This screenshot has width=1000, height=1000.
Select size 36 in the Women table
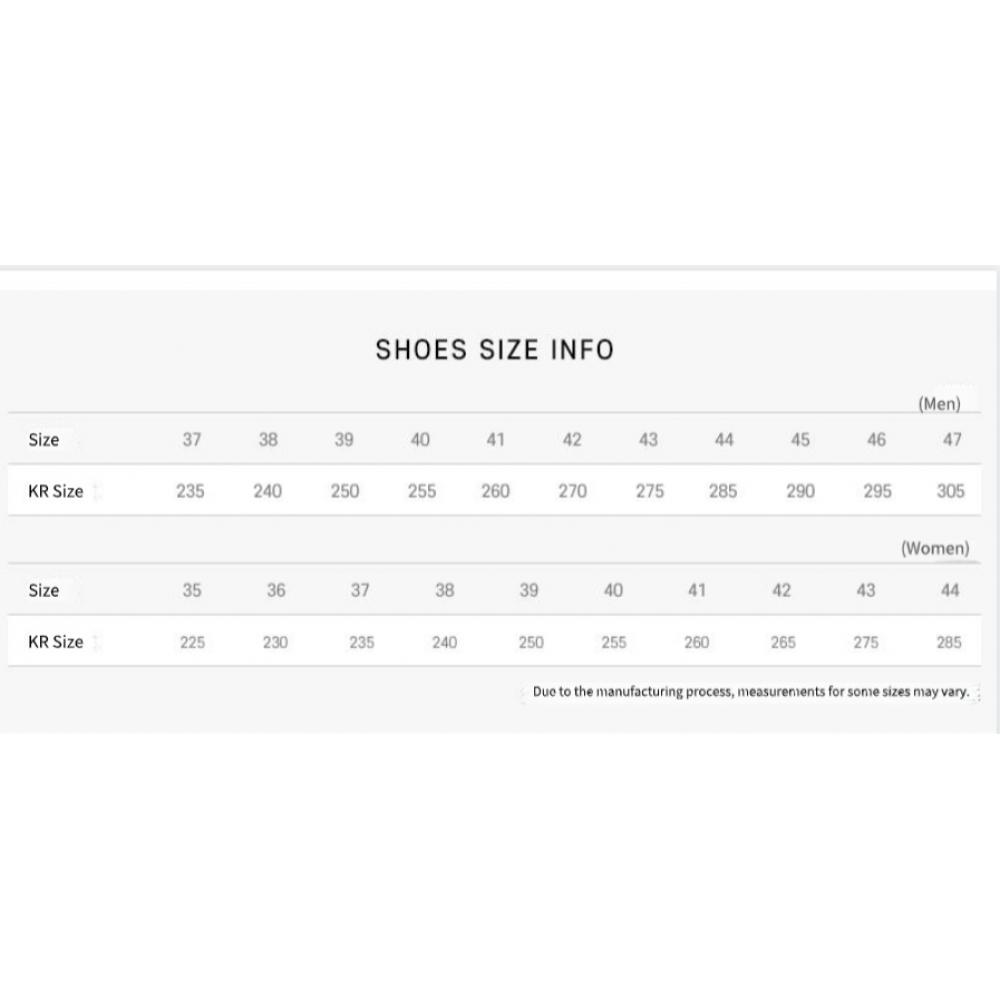276,591
